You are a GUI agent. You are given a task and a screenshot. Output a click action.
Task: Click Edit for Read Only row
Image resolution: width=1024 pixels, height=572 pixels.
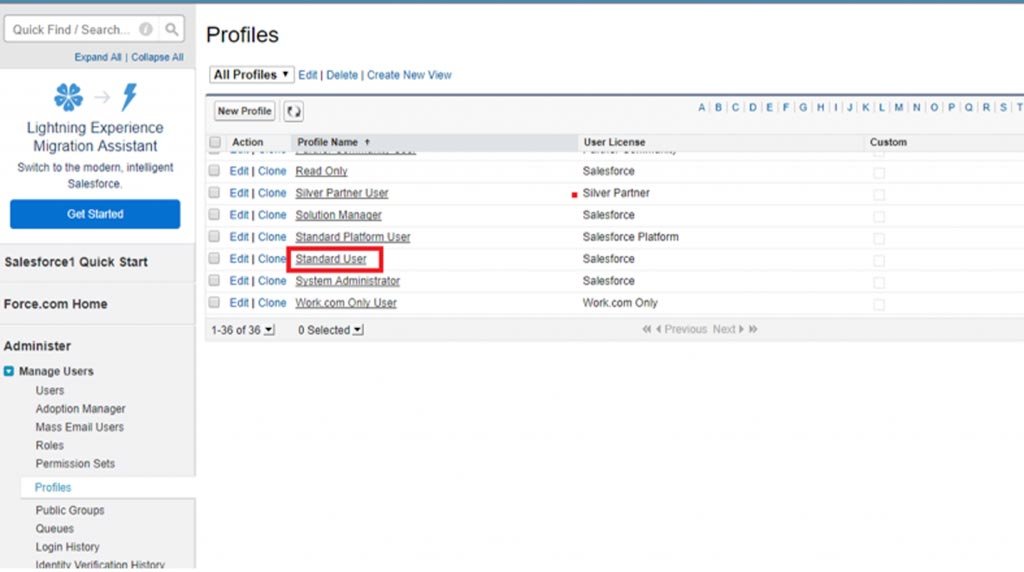pos(239,171)
